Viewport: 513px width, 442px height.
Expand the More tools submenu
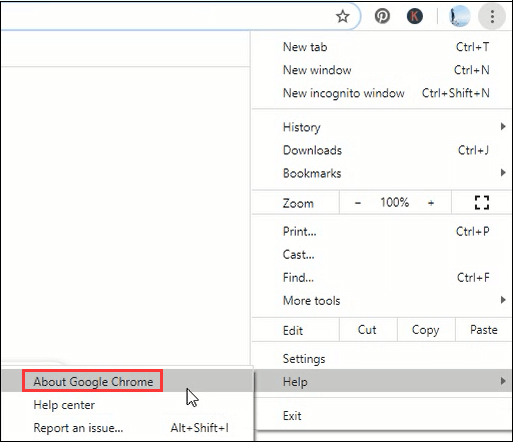point(382,301)
